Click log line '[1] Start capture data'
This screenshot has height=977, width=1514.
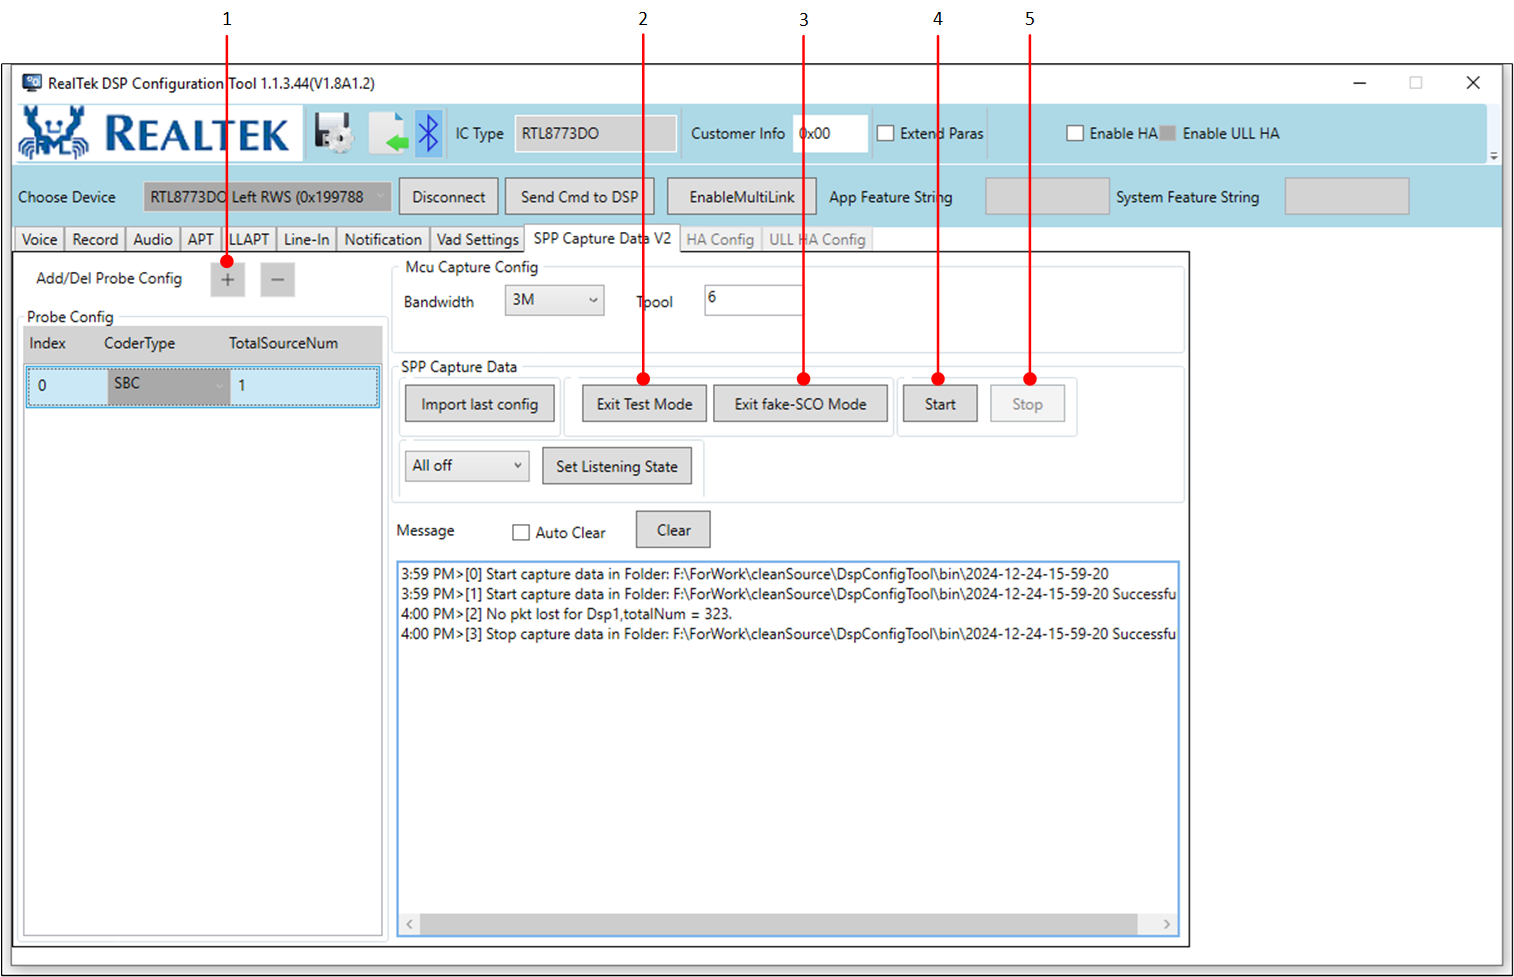(788, 594)
